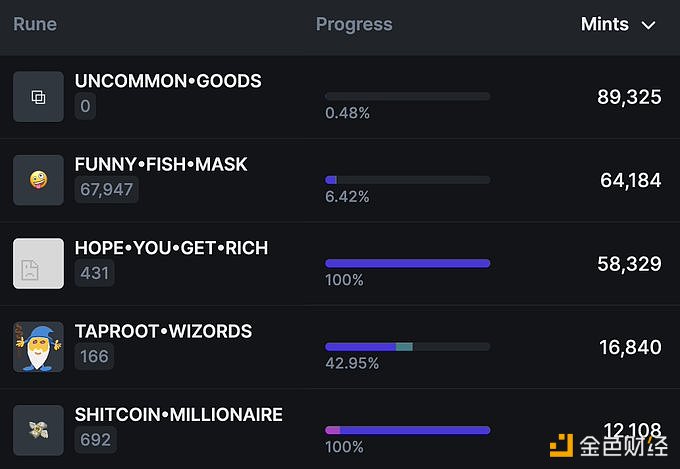Click the TAPROOT•WIZORDS 42.95% progress bar
Image resolution: width=680 pixels, height=469 pixels.
tap(408, 347)
